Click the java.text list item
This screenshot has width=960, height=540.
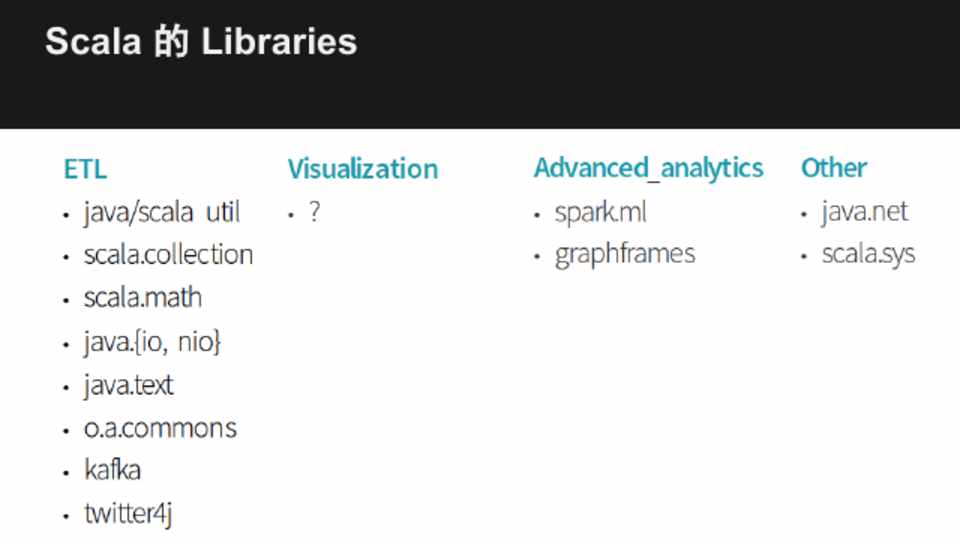[x=129, y=385]
